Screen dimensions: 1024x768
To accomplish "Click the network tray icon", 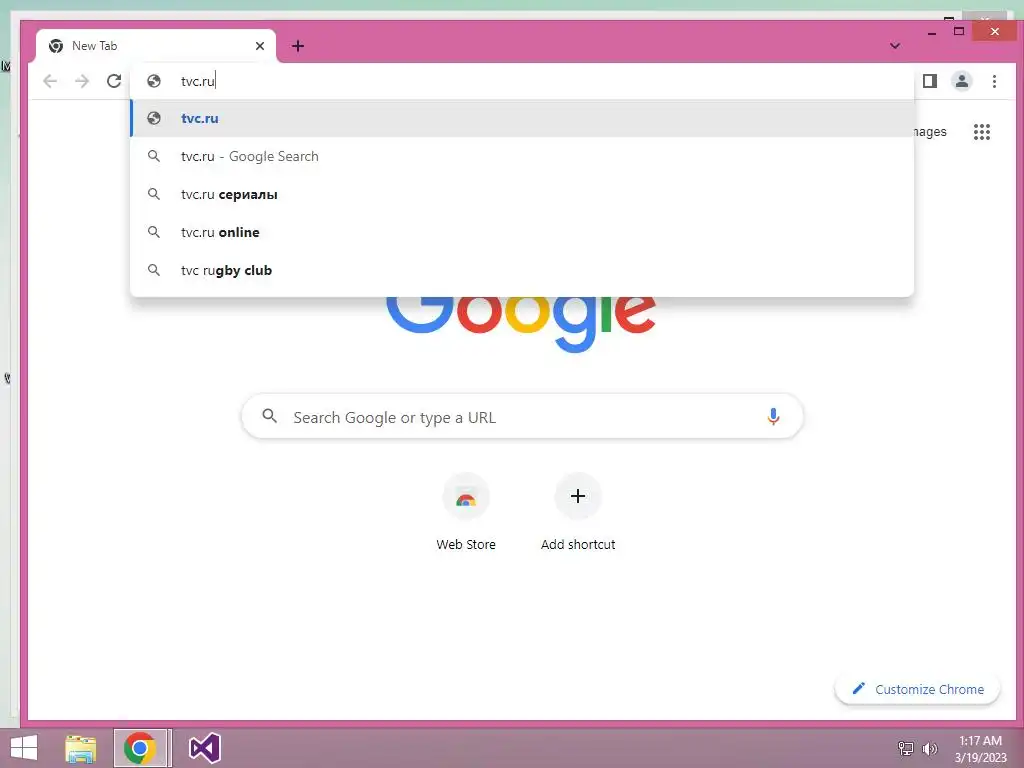I will click(906, 748).
